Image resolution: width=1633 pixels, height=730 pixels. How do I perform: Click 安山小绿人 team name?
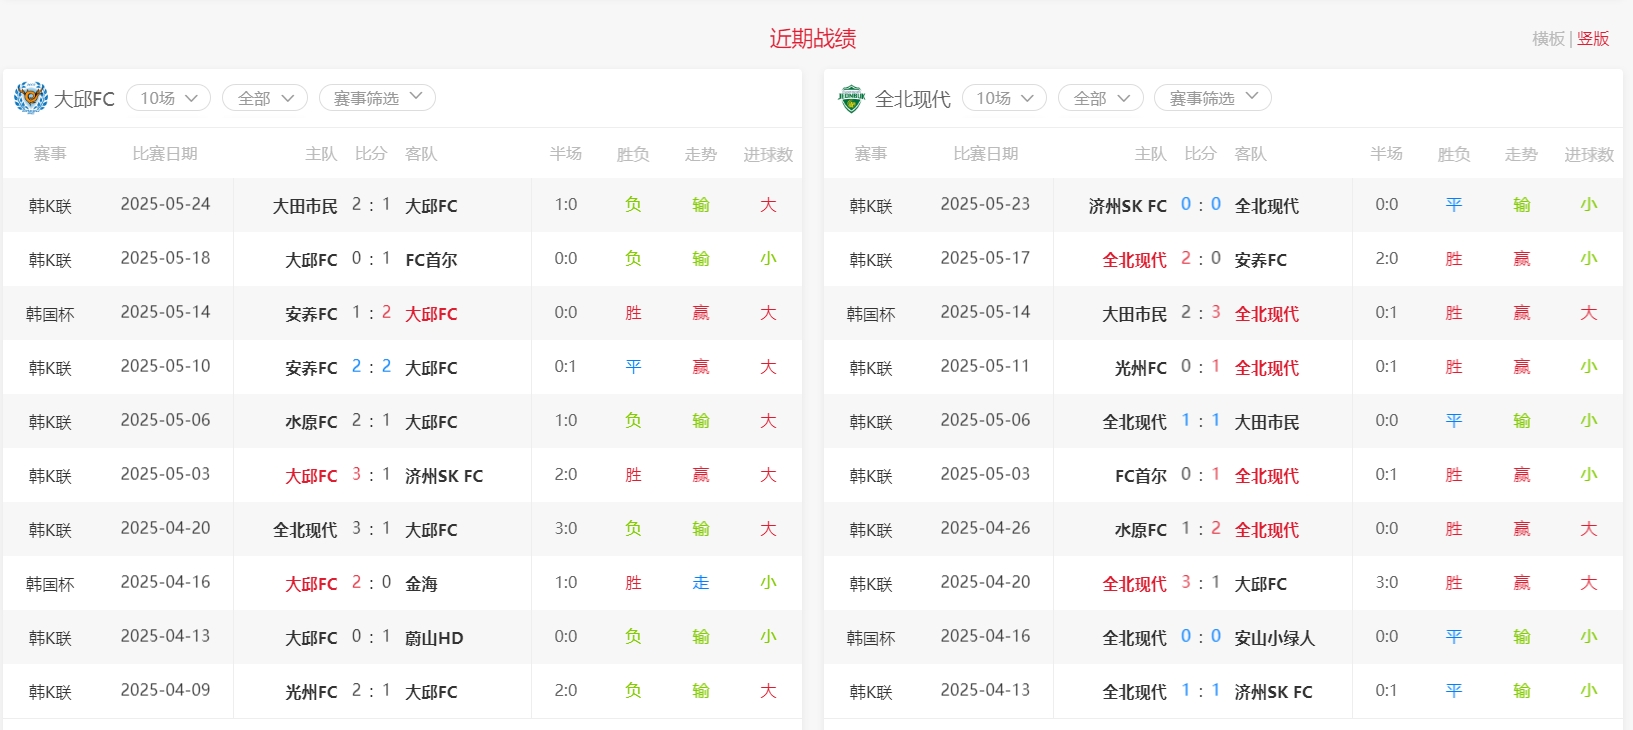[x=1274, y=638]
